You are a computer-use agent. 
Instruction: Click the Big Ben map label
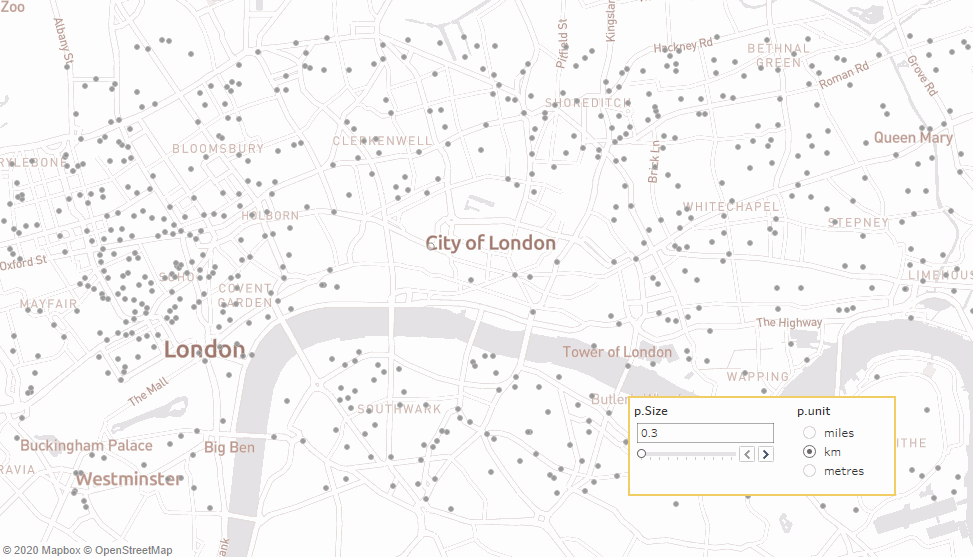click(x=229, y=447)
